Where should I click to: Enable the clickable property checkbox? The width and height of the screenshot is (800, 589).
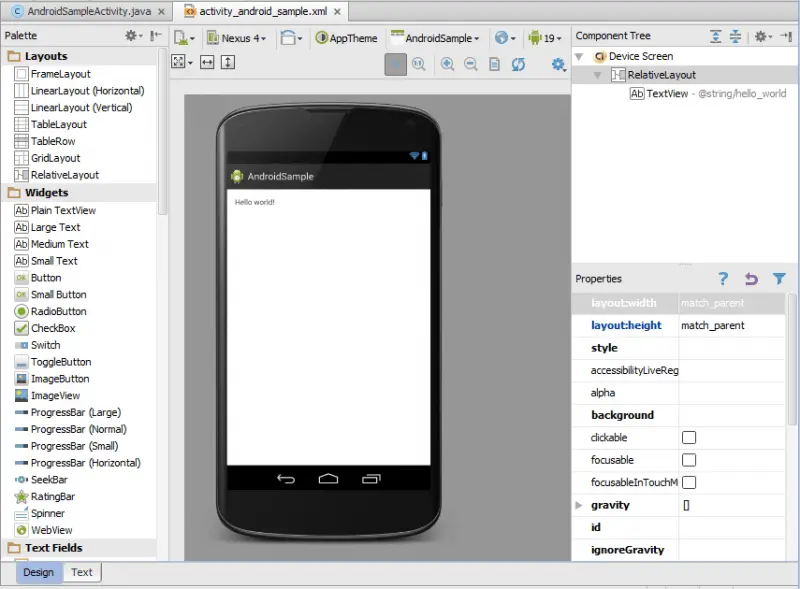(689, 438)
